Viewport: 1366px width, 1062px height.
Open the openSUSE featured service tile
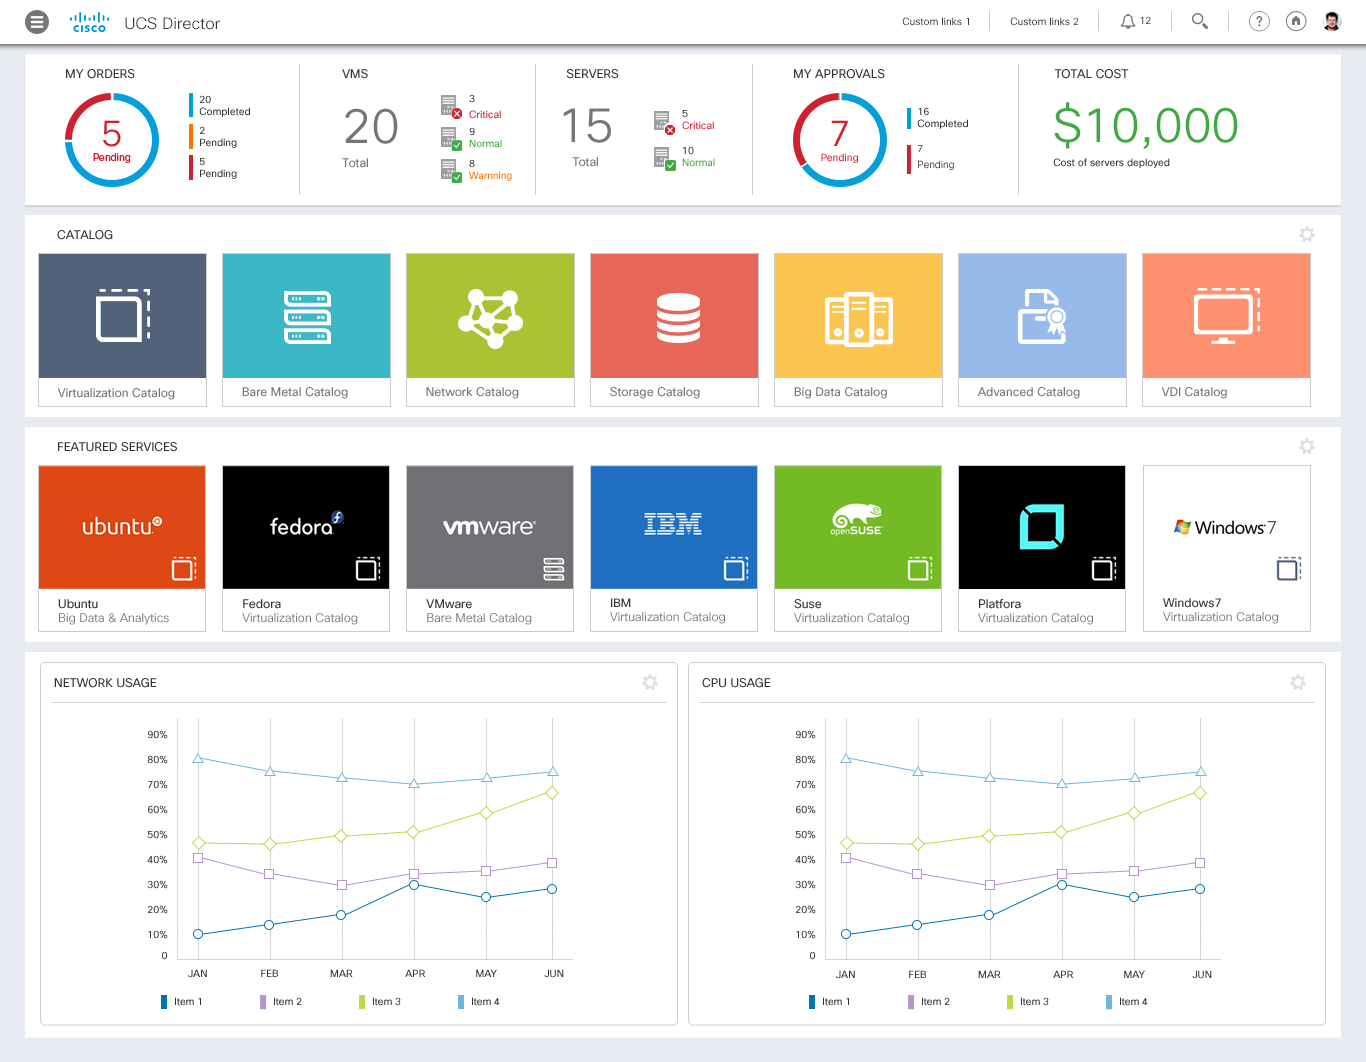(x=858, y=548)
